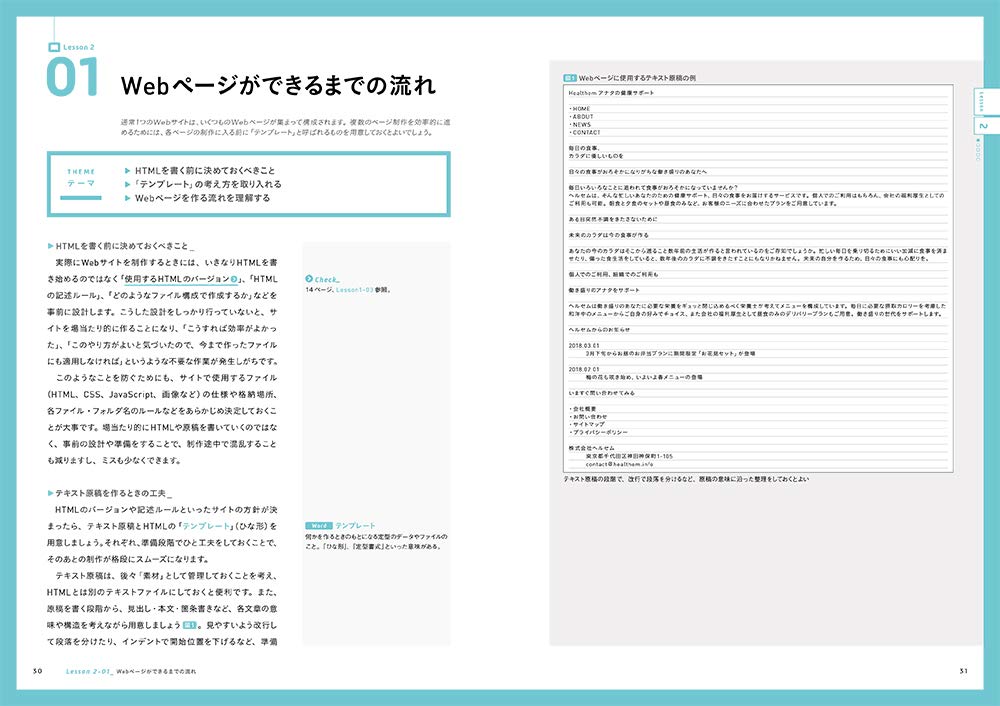Click the ABOUT line in the text sample
The image size is (1000, 706).
click(581, 117)
